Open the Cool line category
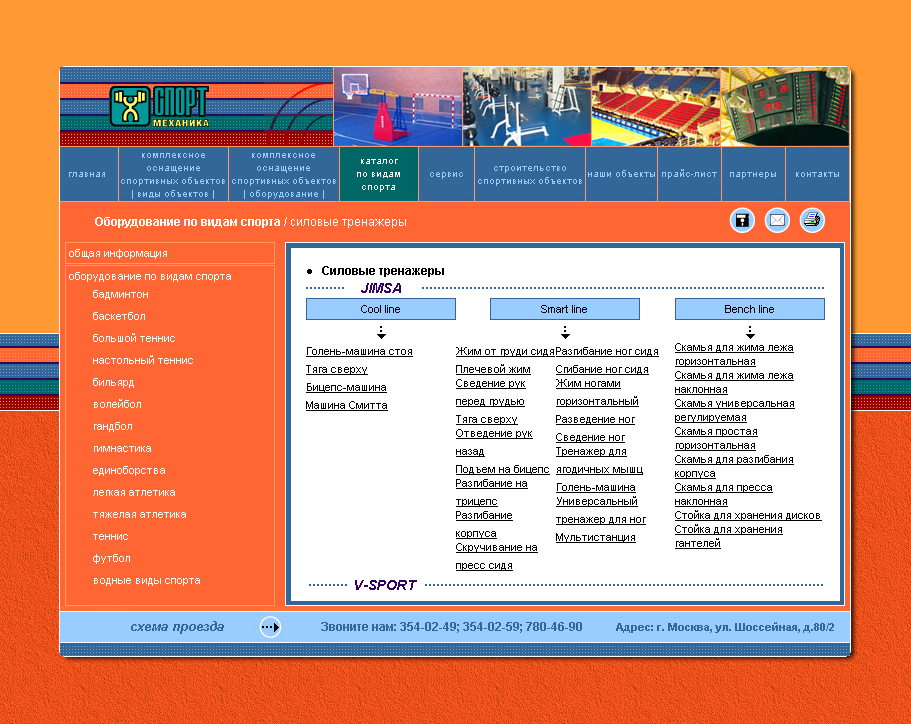The image size is (911, 724). (380, 309)
